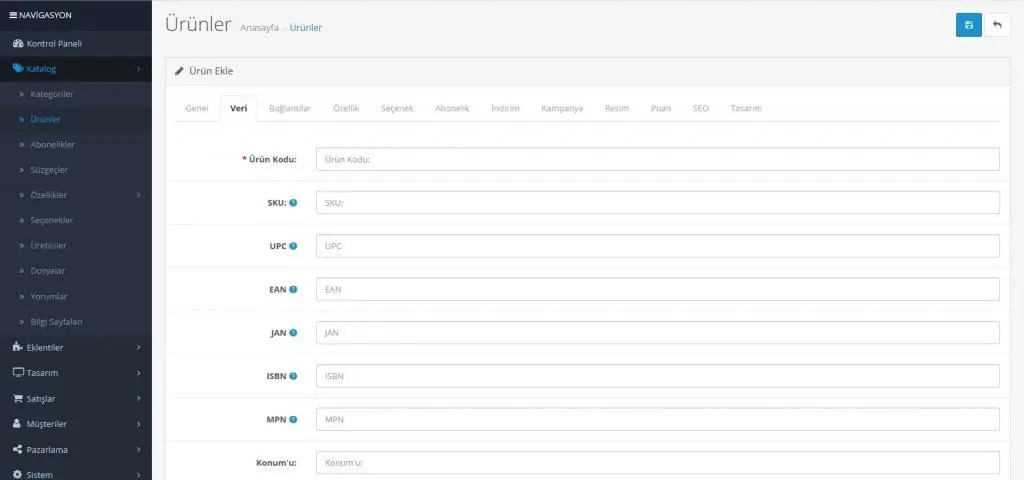Collapse the Katalog menu chevron

[x=138, y=69]
